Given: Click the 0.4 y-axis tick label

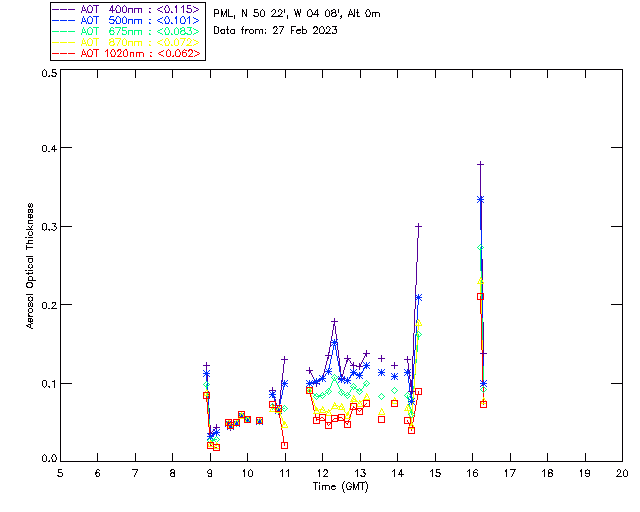Looking at the screenshot, I should (x=49, y=148).
